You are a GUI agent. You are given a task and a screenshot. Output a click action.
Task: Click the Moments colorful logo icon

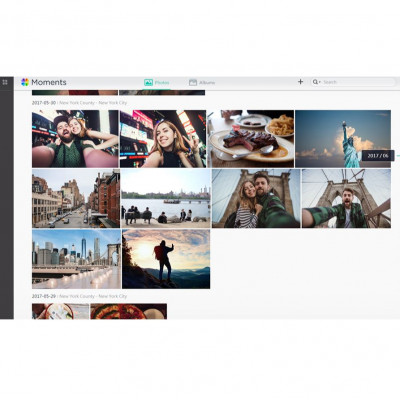(x=25, y=82)
